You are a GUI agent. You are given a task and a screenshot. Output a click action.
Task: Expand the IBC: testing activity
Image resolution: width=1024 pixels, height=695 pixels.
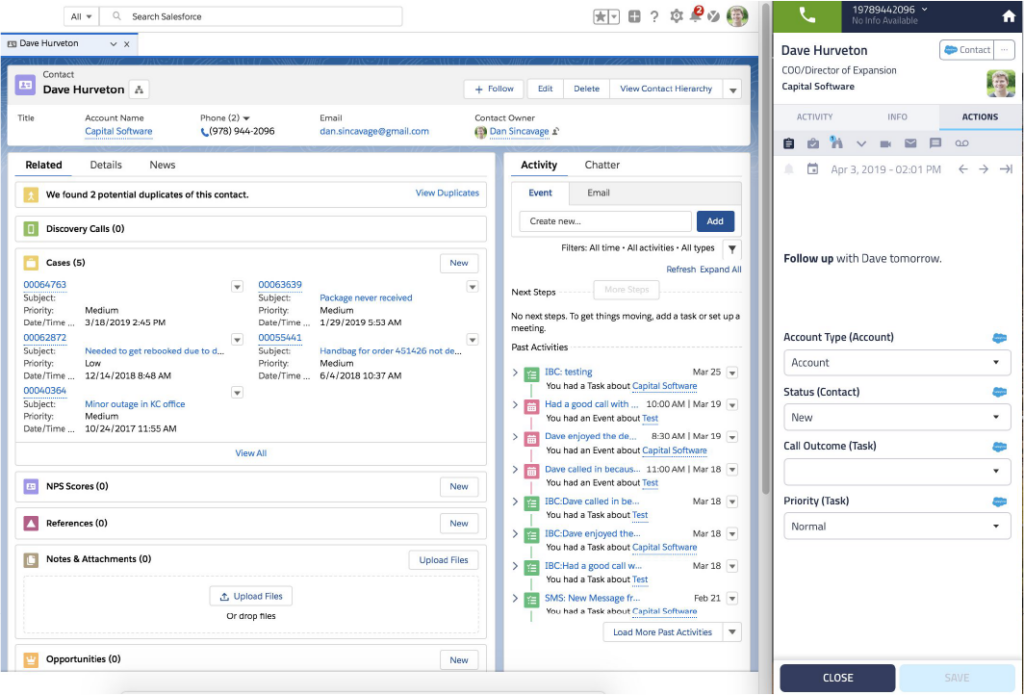pyautogui.click(x=515, y=372)
